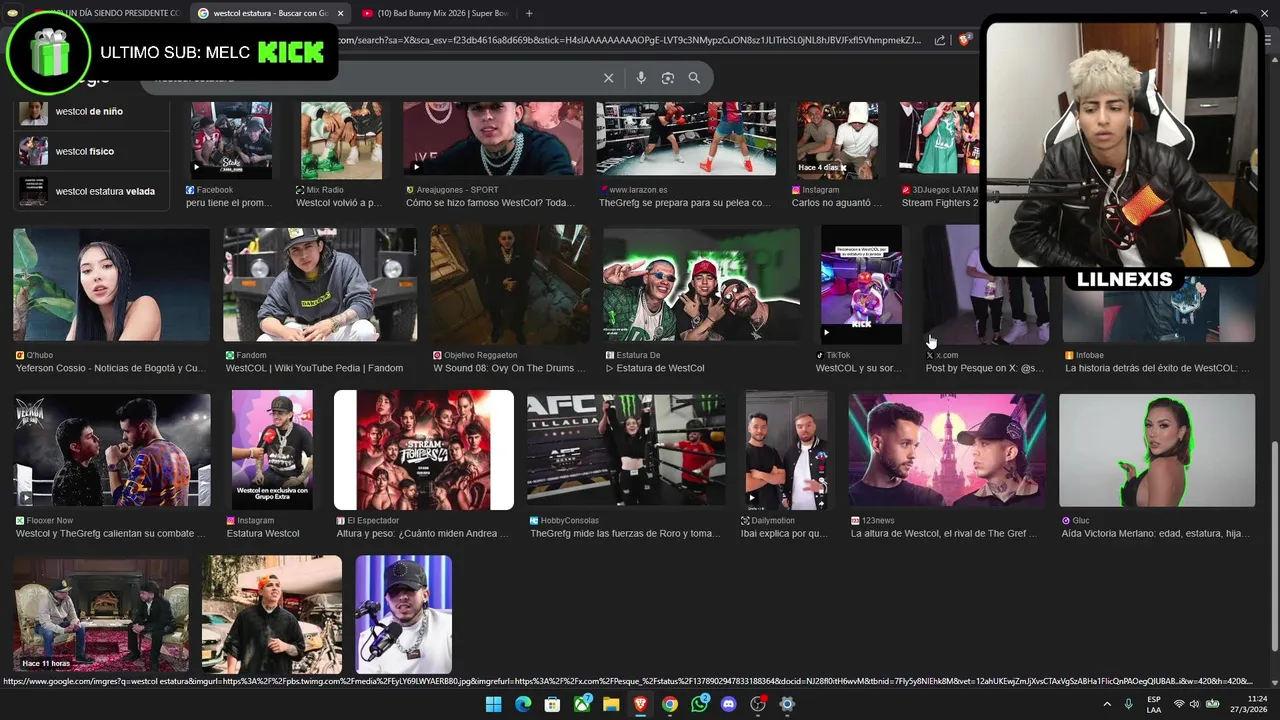Open the Aída Victoria Merlano image thumbnail
Image resolution: width=1280 pixels, height=720 pixels.
coord(1157,450)
